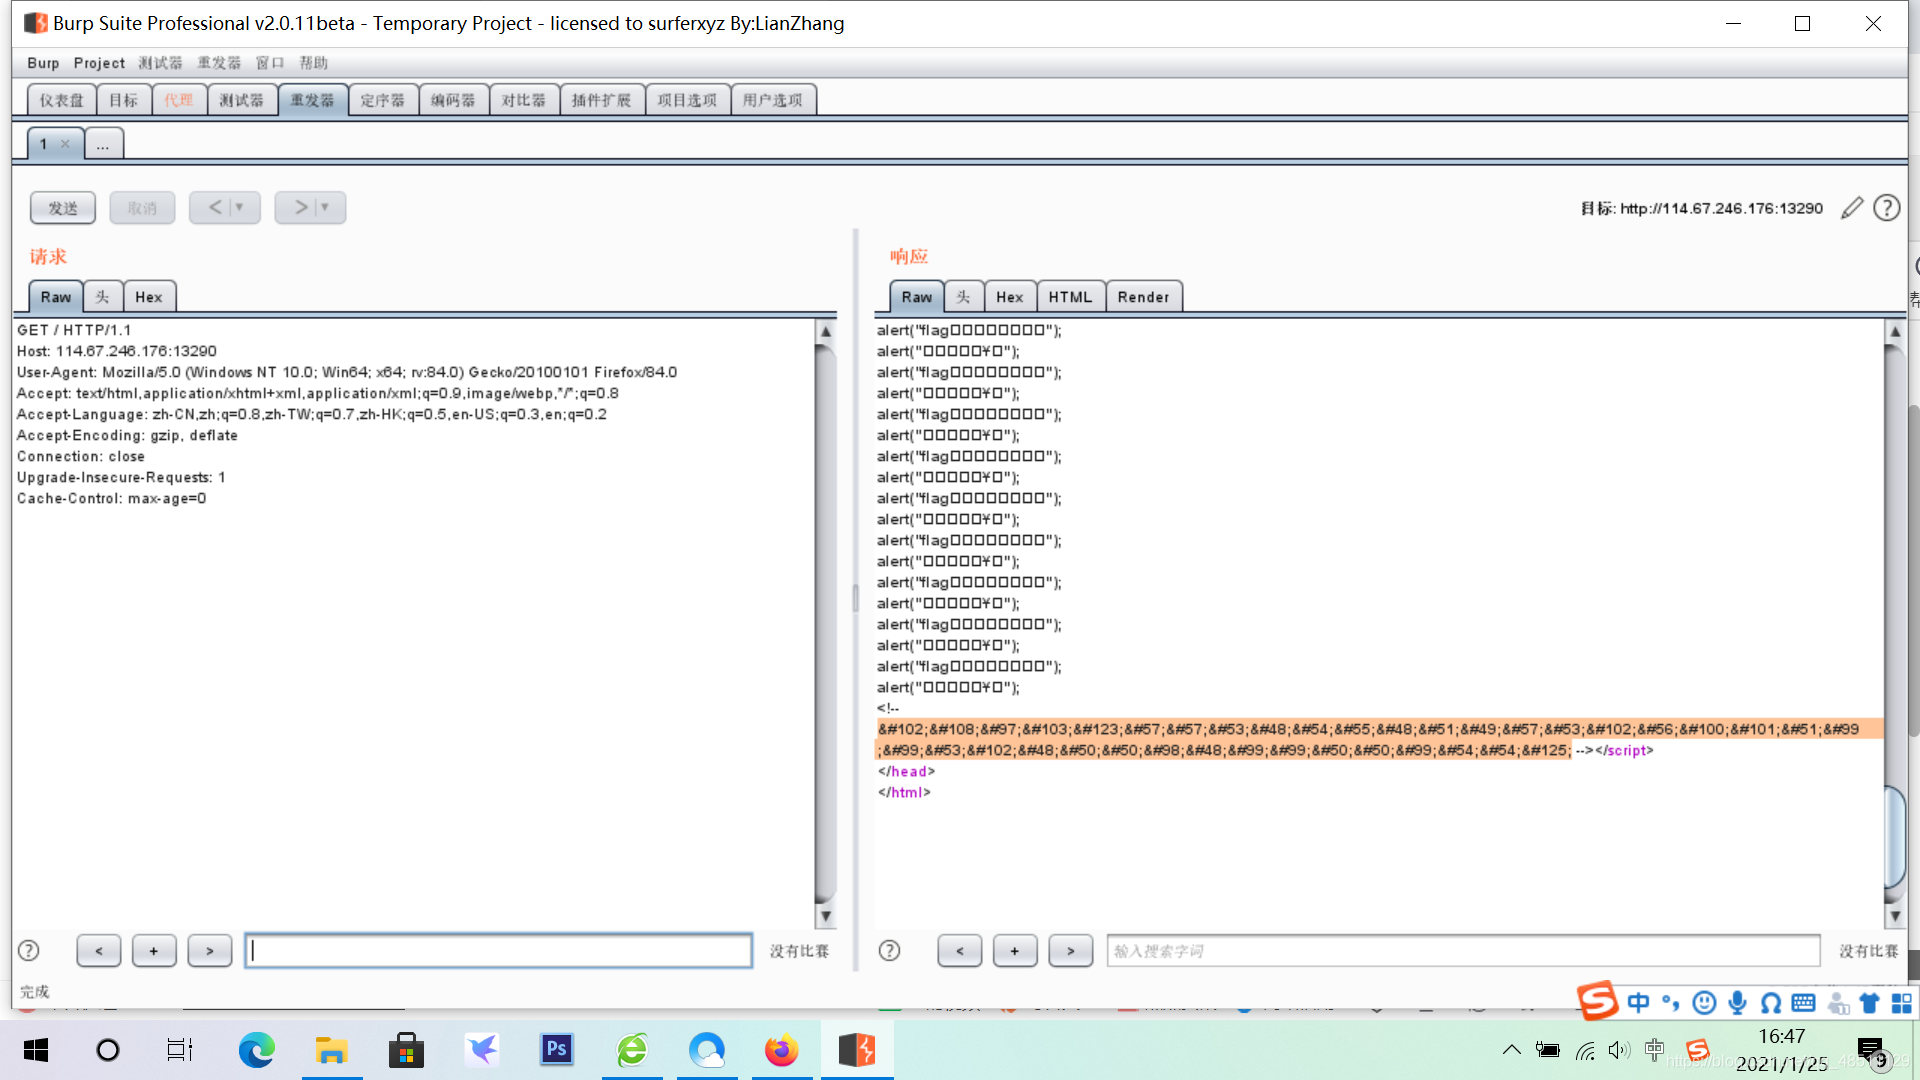This screenshot has width=1920, height=1080.
Task: Click request pane scroll down arrow
Action: click(826, 916)
